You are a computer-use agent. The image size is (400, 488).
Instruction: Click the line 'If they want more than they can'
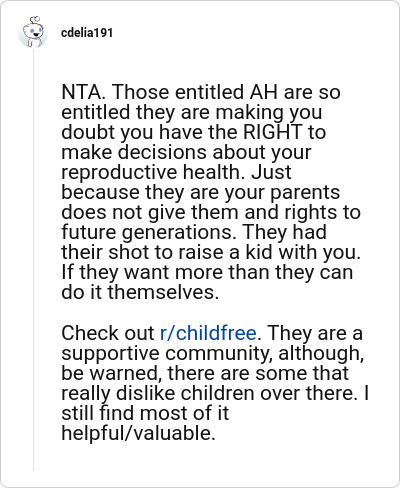point(207,273)
